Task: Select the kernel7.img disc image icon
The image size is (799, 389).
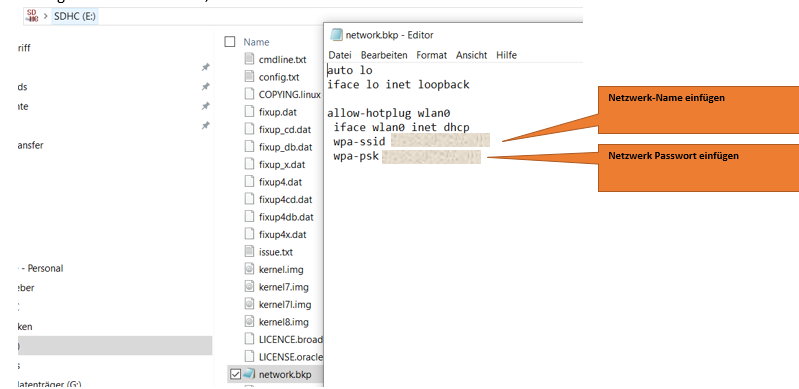Action: pyautogui.click(x=249, y=287)
